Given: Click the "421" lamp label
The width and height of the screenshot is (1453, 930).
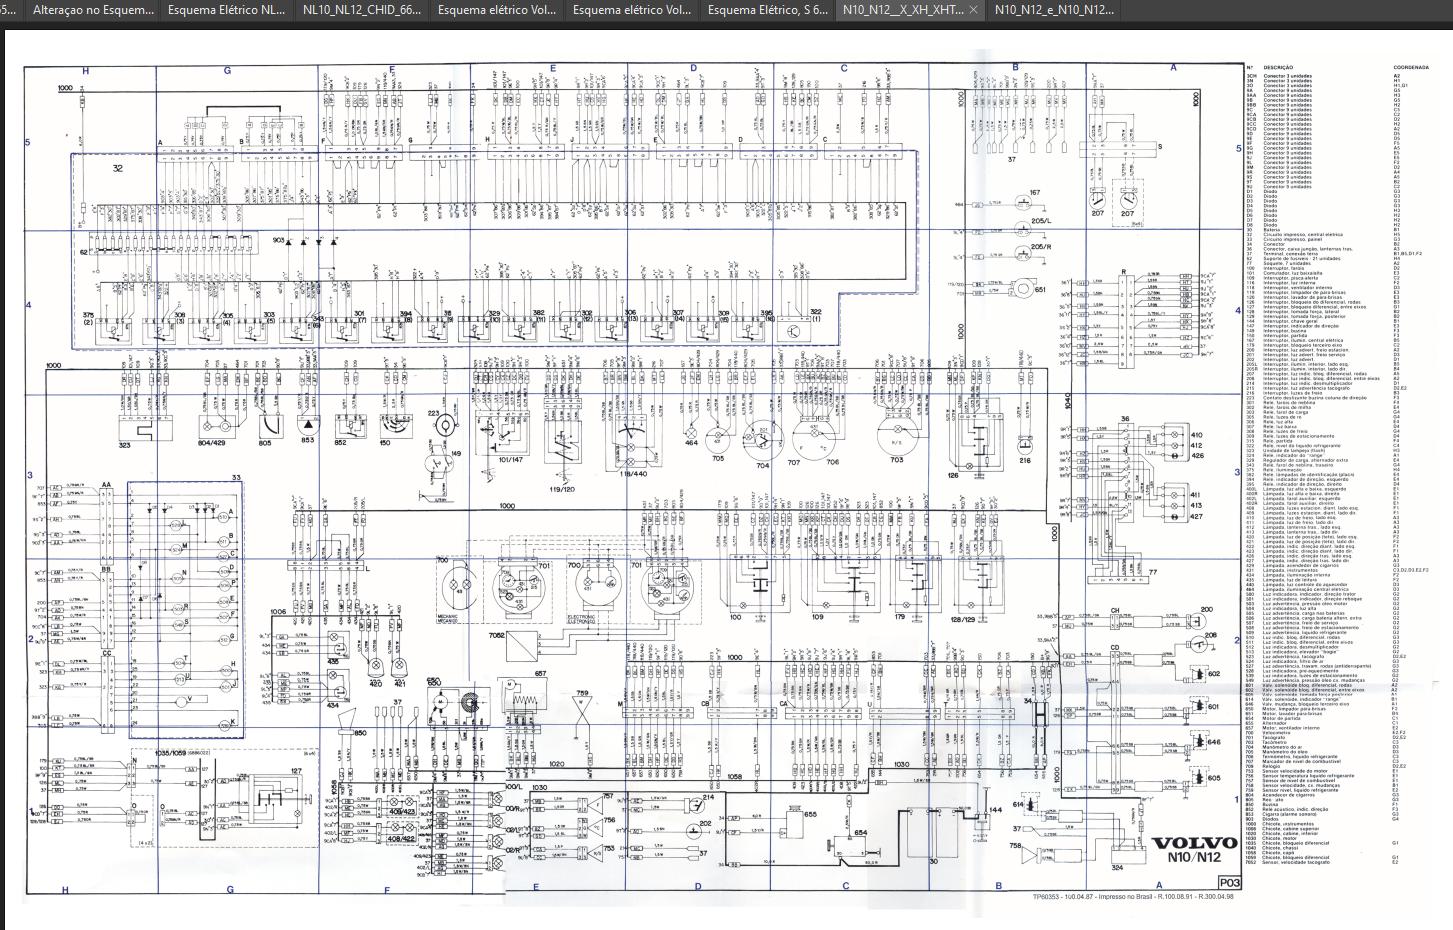Looking at the screenshot, I should (x=400, y=684).
